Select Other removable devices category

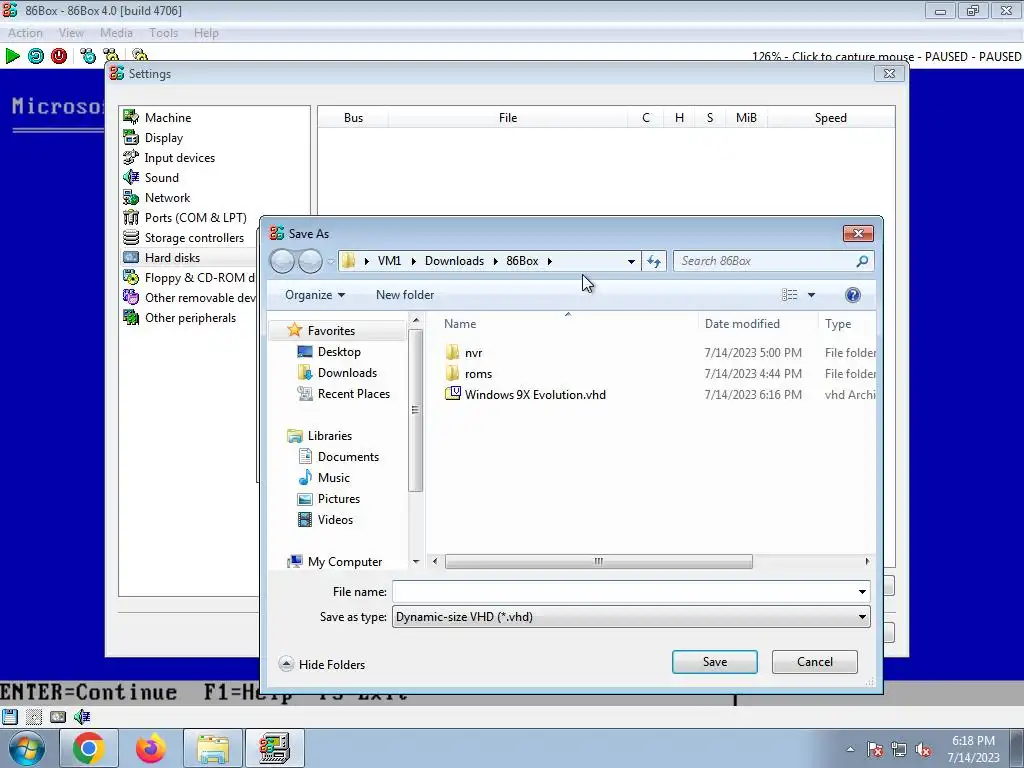tap(200, 298)
